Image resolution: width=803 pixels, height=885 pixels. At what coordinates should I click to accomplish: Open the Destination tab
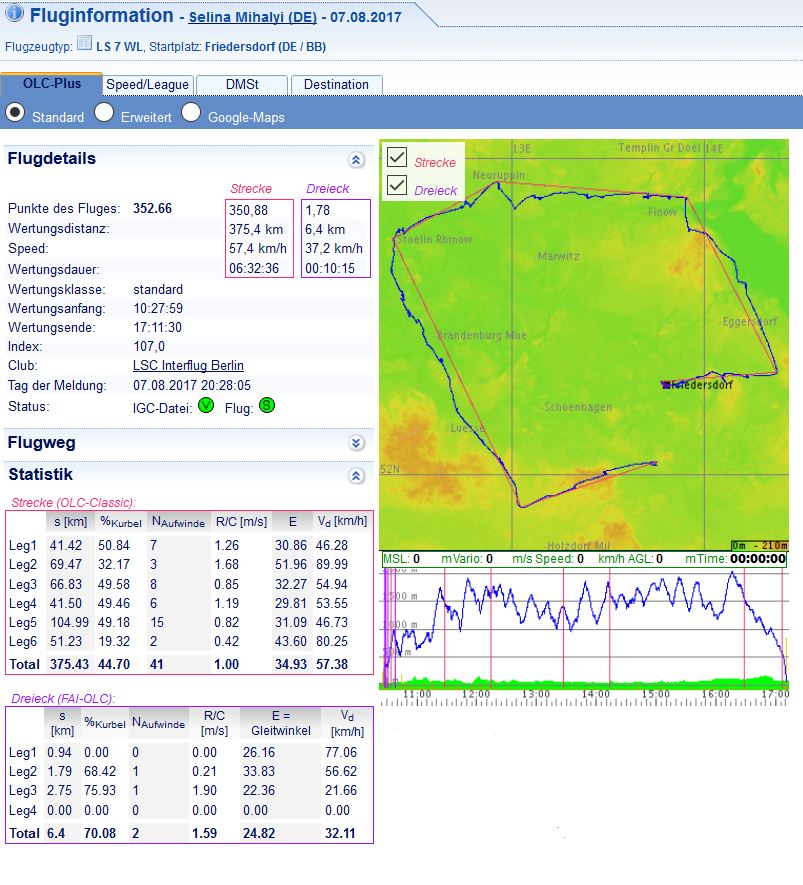[336, 85]
